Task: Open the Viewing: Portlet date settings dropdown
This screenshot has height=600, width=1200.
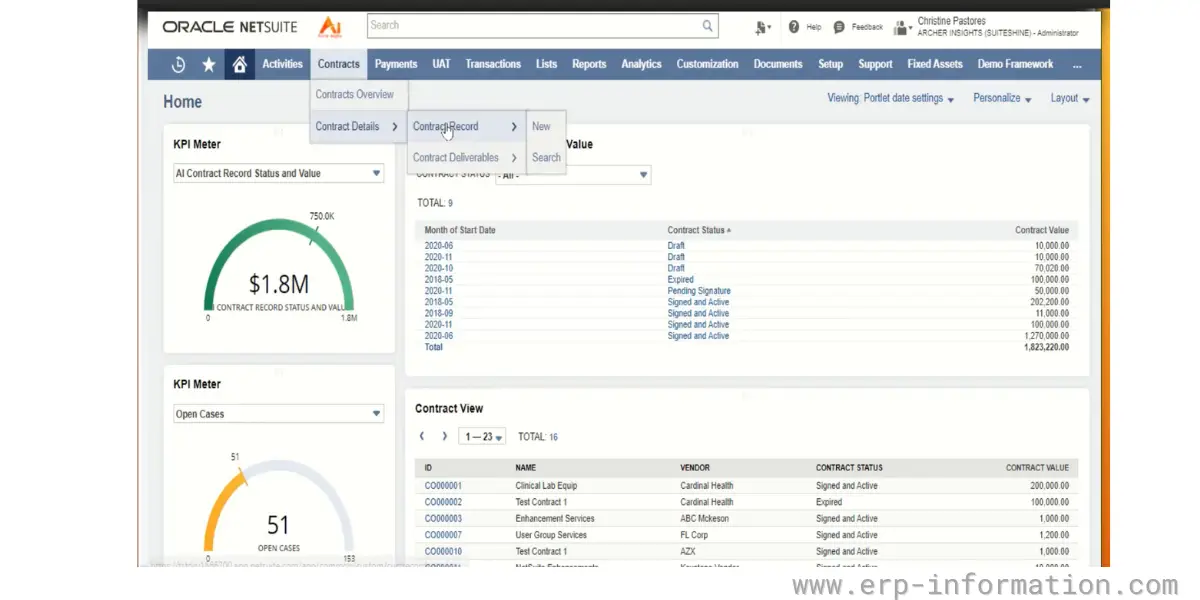Action: [890, 98]
